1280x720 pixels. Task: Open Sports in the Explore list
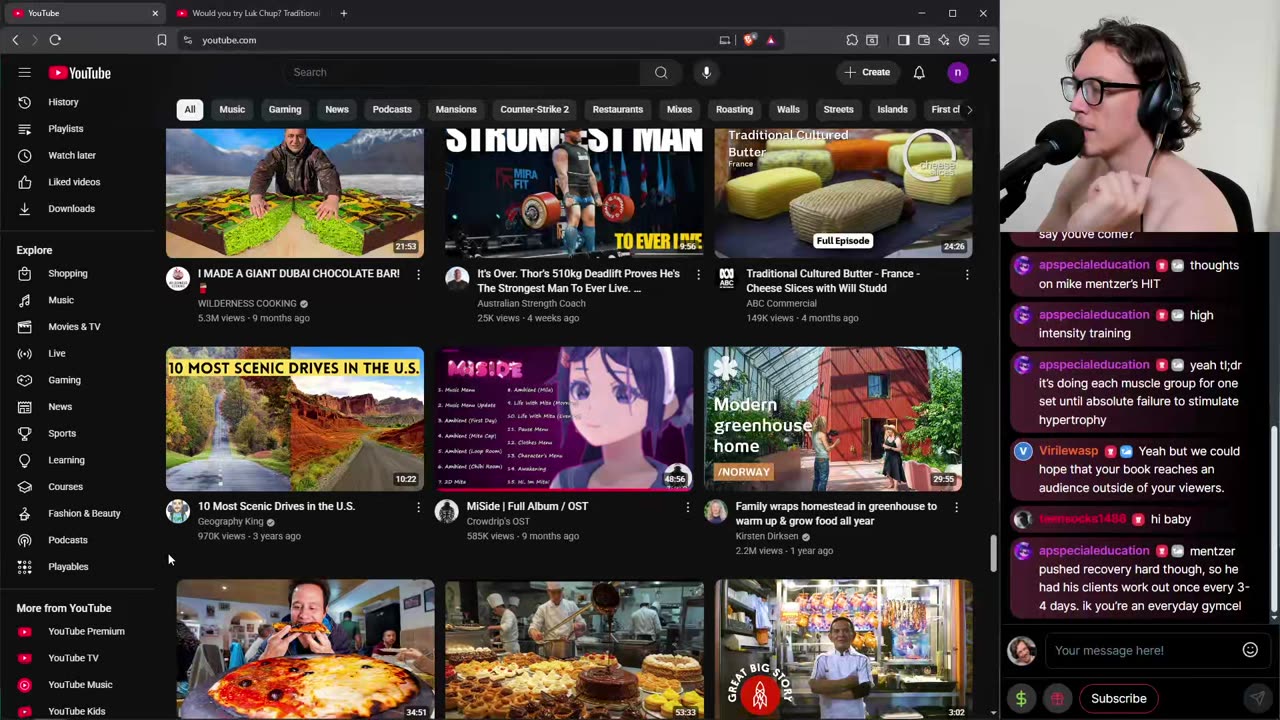[x=62, y=433]
